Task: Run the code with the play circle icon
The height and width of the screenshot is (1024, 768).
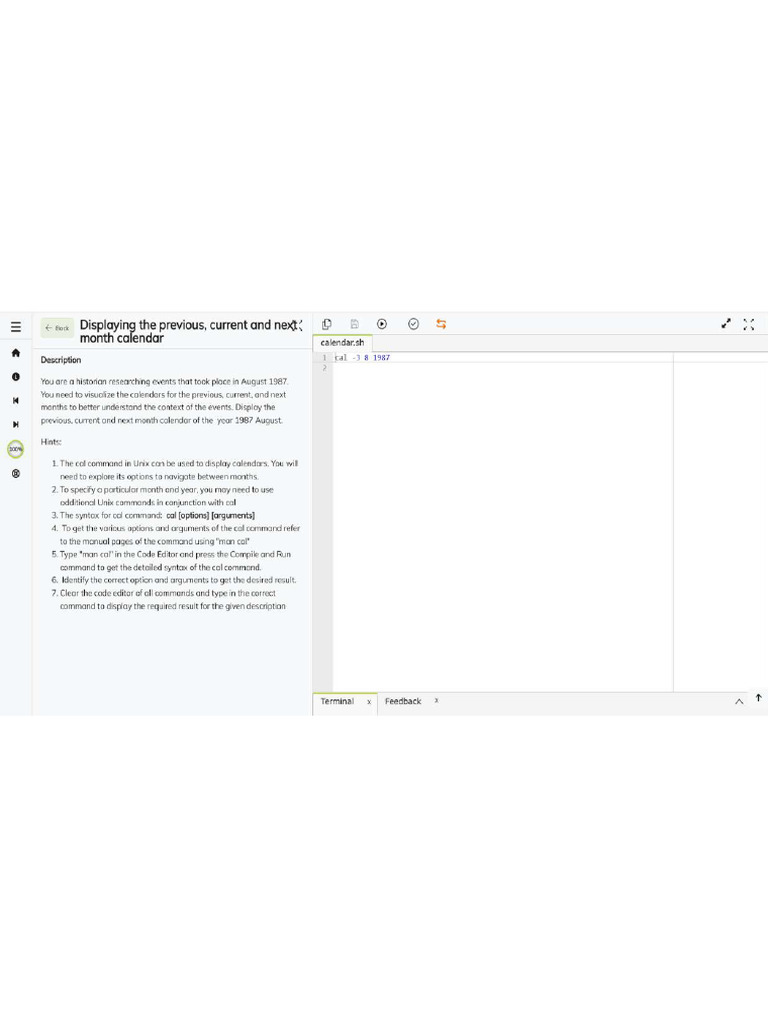Action: tap(382, 324)
